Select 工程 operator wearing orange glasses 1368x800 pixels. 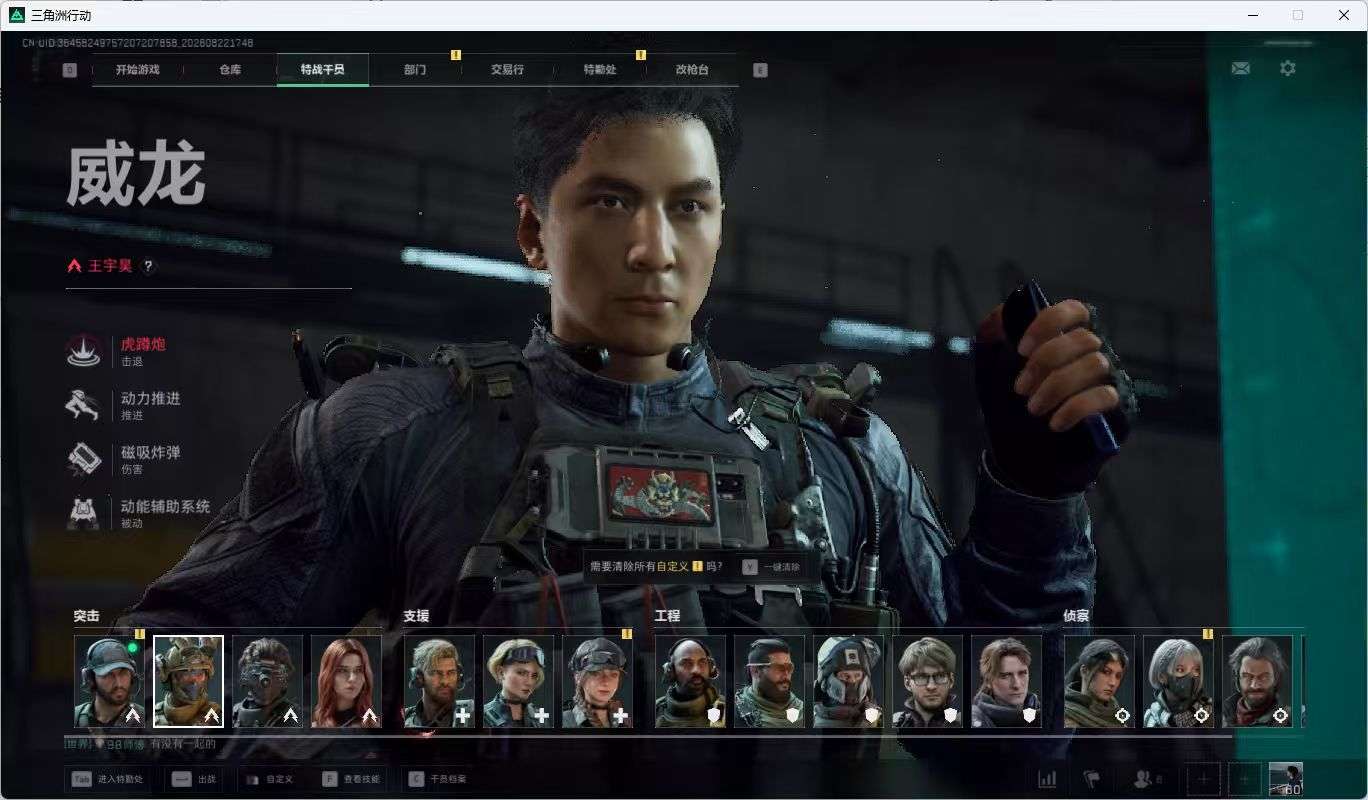point(769,682)
